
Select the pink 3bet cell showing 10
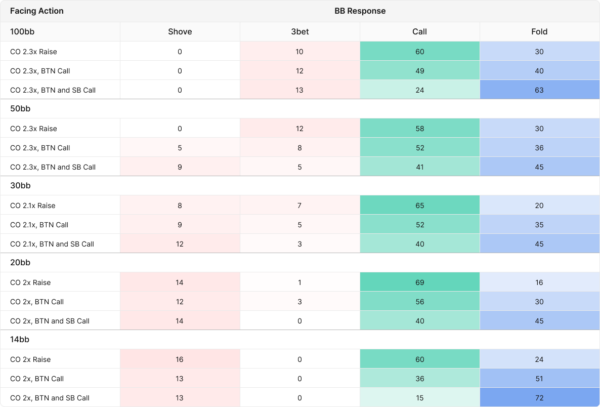(x=300, y=50)
